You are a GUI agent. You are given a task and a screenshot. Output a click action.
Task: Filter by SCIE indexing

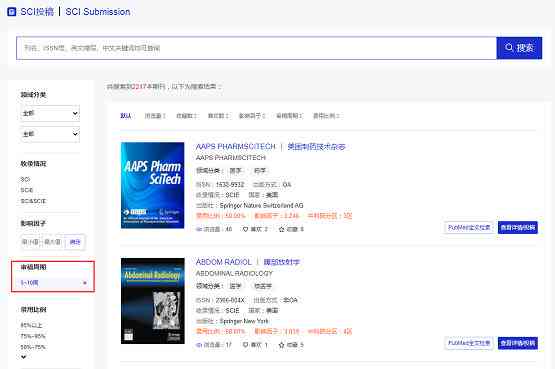27,190
